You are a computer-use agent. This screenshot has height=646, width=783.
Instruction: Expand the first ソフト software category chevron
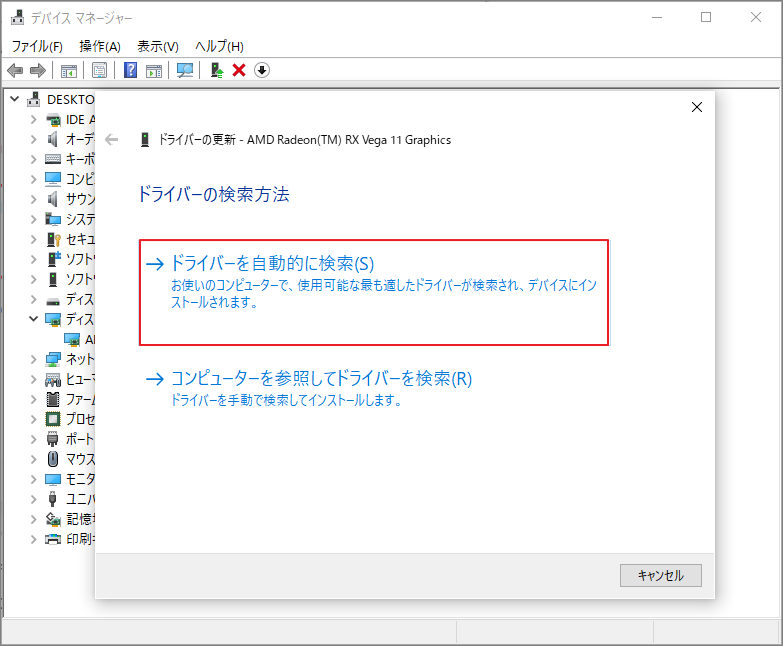tap(33, 259)
